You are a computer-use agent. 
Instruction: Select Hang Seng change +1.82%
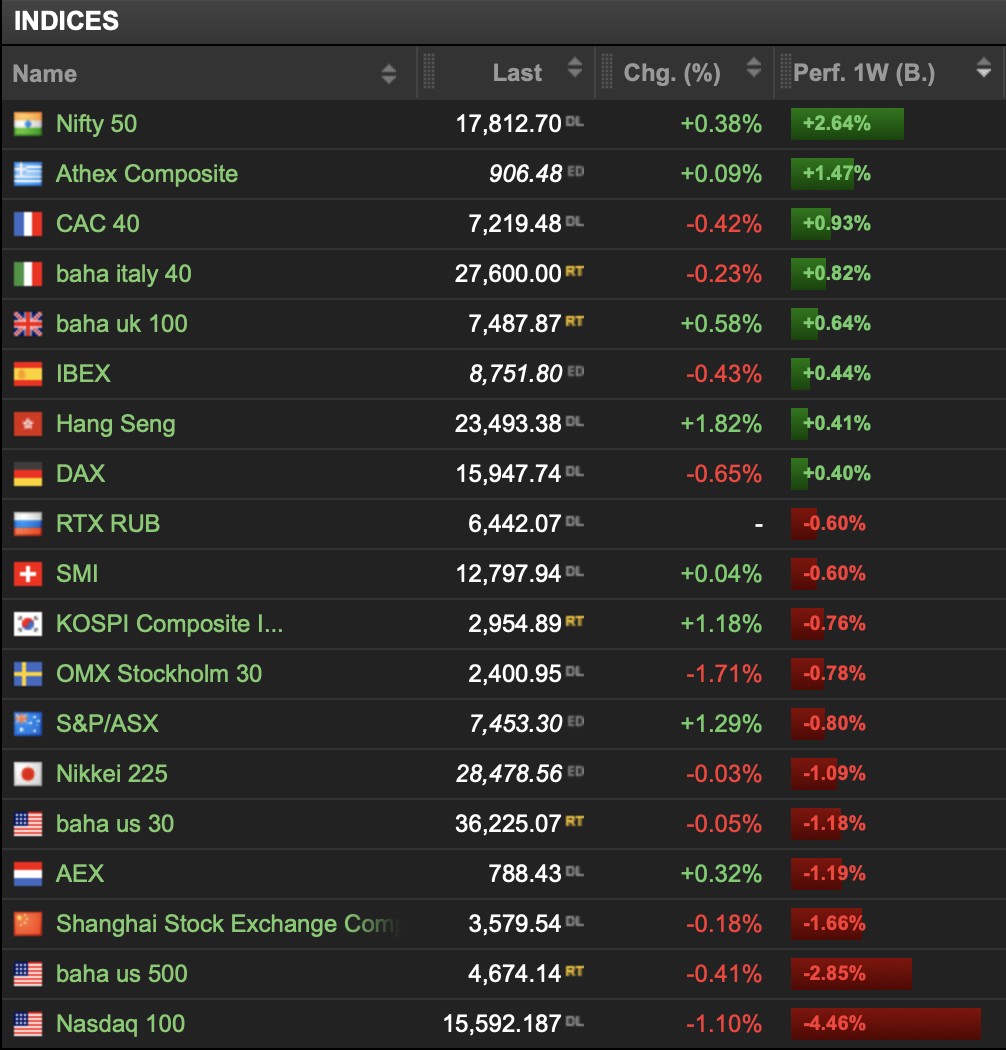click(x=721, y=424)
